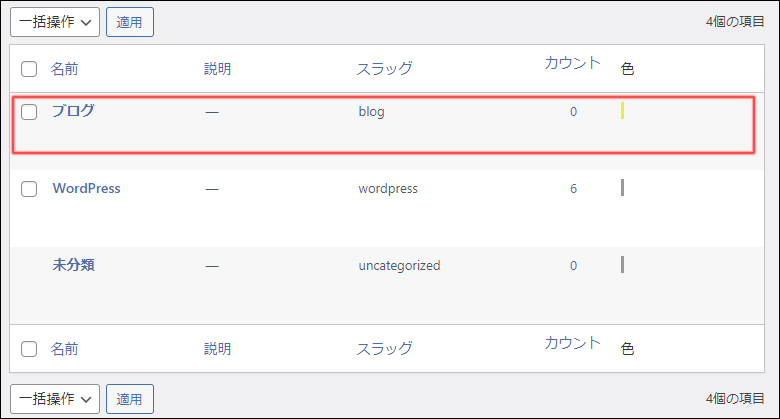Toggle the select-all checkbox in the table footer
Image resolution: width=780 pixels, height=419 pixels.
pos(29,349)
